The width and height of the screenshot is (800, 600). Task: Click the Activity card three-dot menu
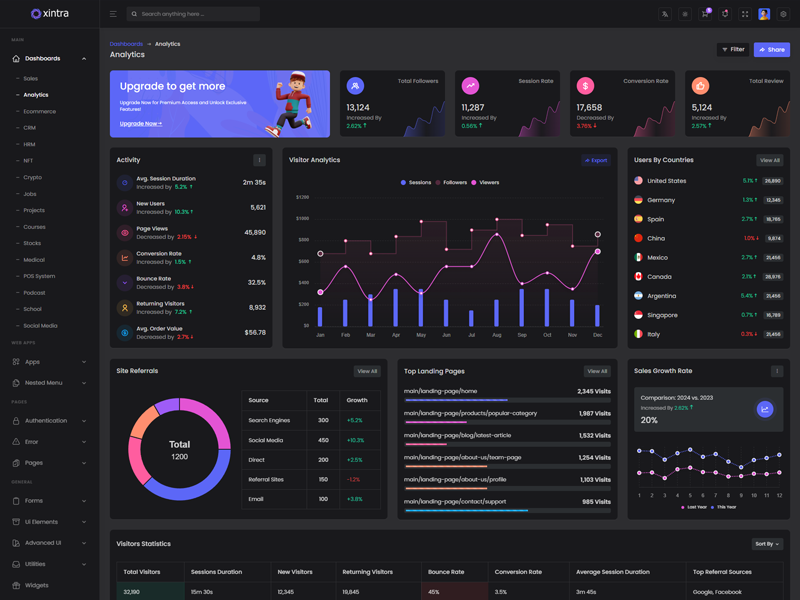click(x=259, y=160)
